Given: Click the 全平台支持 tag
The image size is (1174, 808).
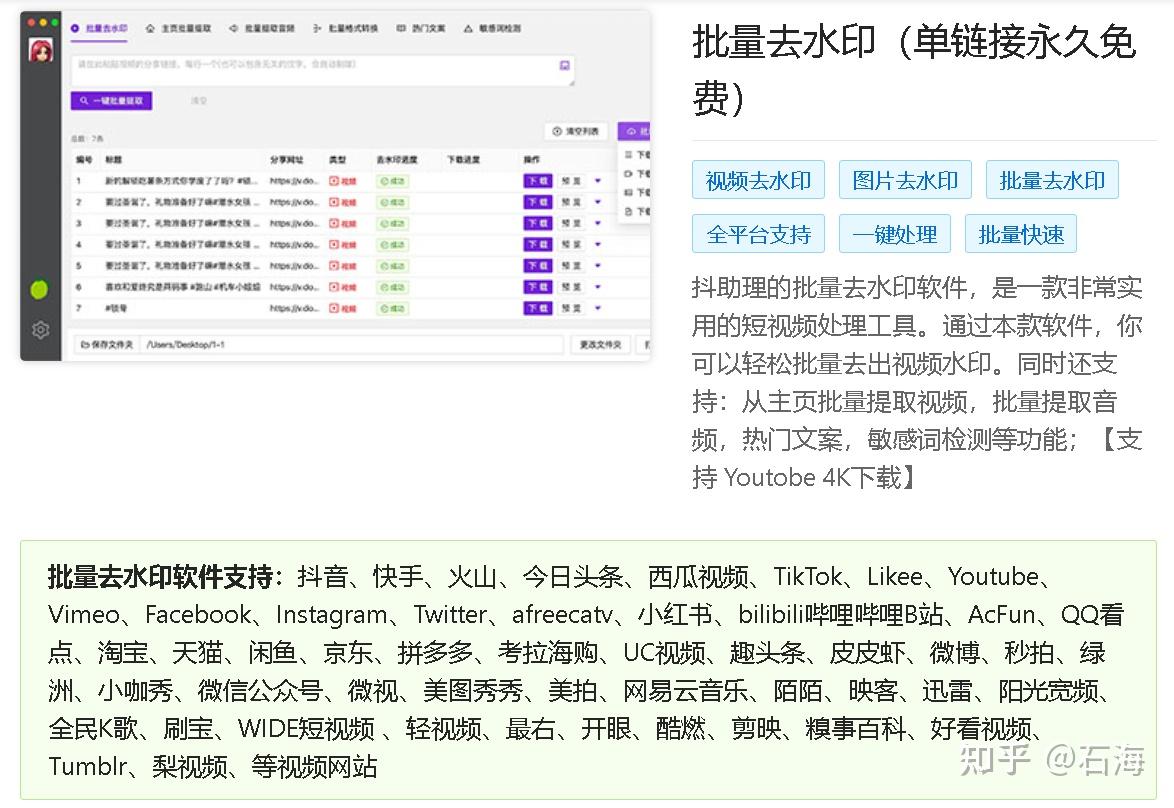Looking at the screenshot, I should pos(758,234).
